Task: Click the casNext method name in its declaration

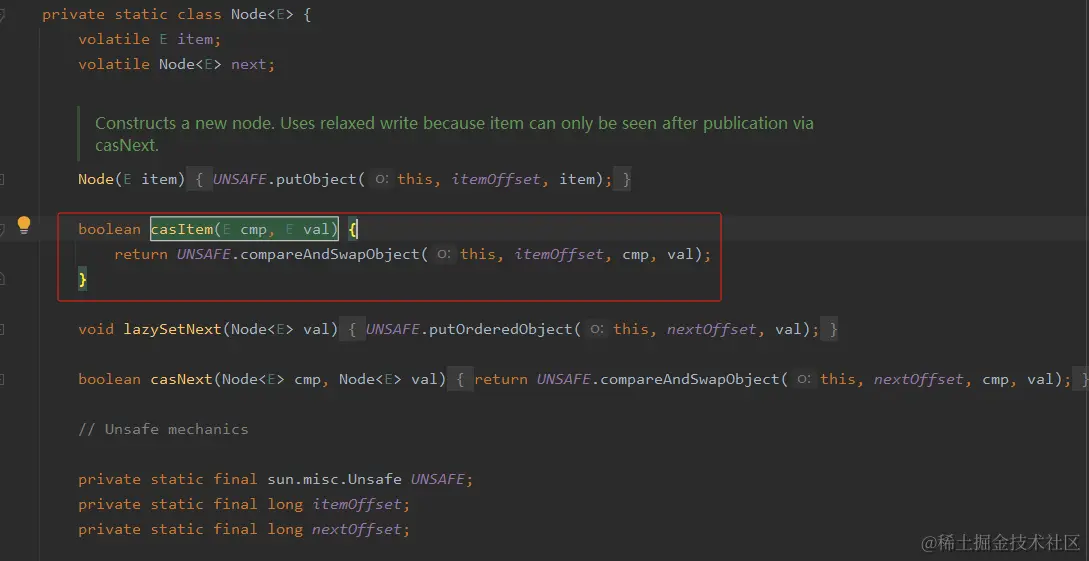Action: pos(181,379)
